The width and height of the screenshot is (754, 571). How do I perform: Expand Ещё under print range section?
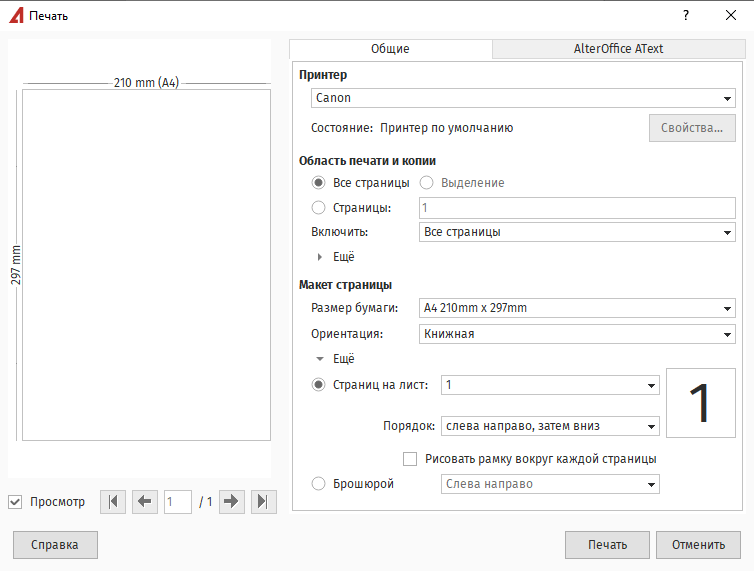[336, 257]
